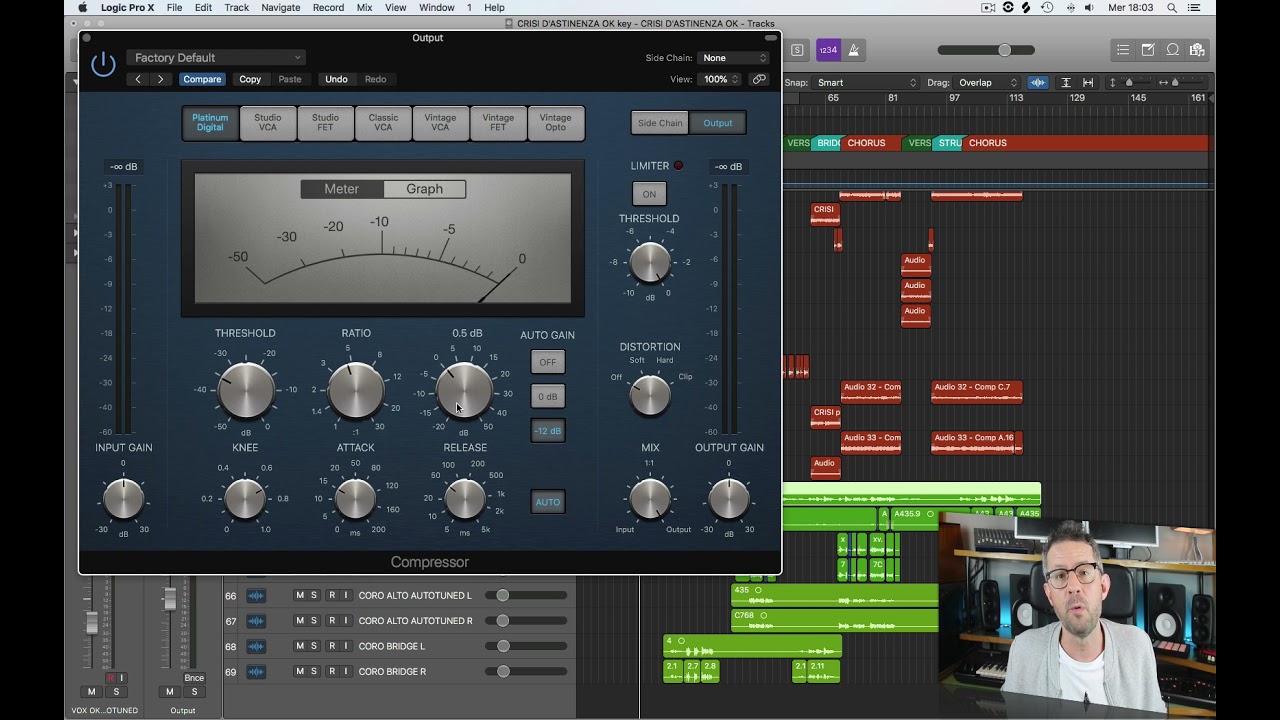Screen dimensions: 1280x720
Task: Solo the VOX OK...OTUNED channel strip
Action: click(116, 692)
